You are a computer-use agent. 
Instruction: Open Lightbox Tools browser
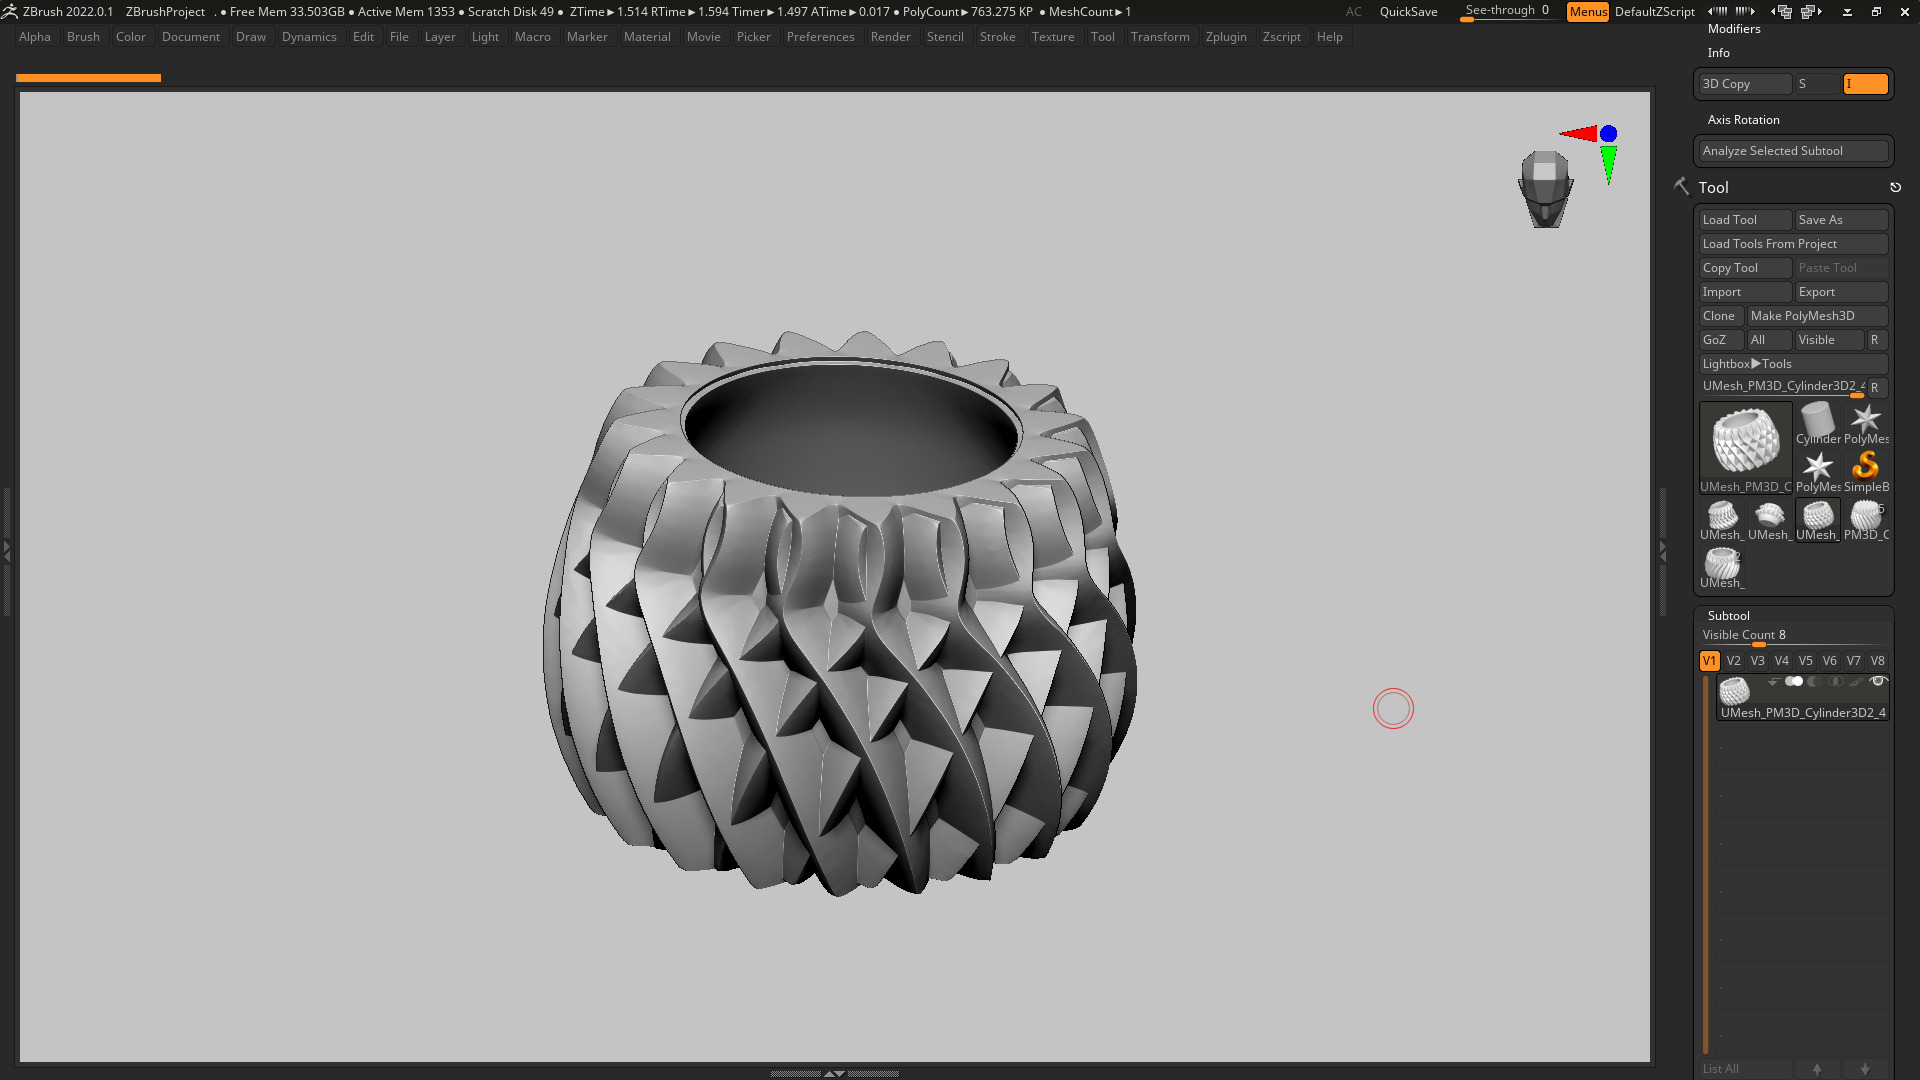point(1794,364)
